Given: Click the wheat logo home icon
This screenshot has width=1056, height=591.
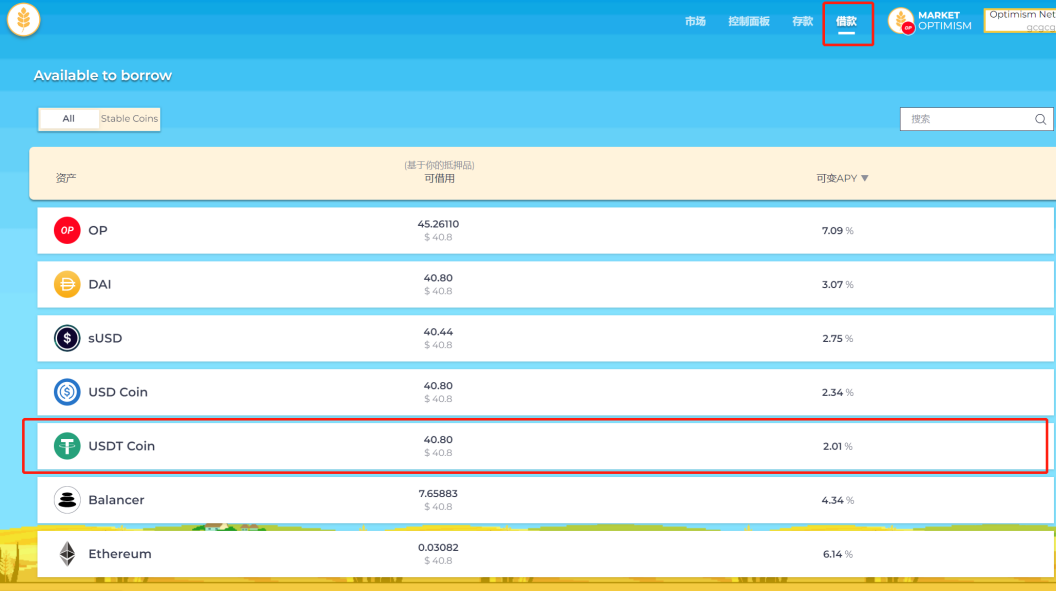Looking at the screenshot, I should [23, 19].
